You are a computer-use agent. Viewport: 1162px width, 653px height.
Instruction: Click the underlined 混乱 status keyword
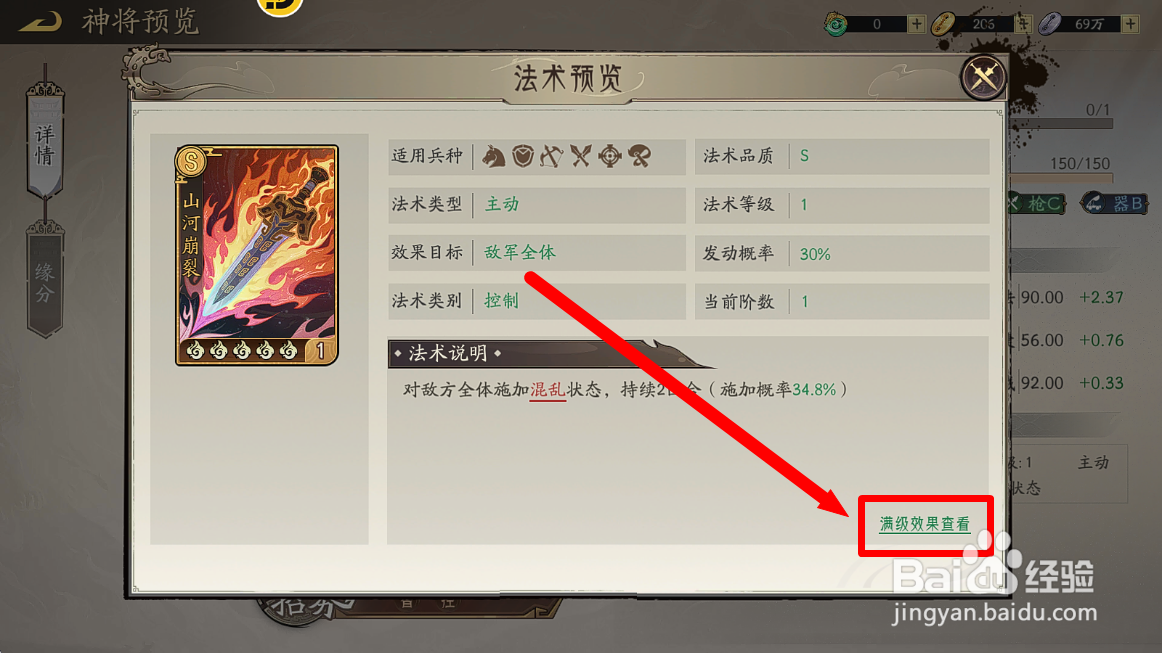548,390
